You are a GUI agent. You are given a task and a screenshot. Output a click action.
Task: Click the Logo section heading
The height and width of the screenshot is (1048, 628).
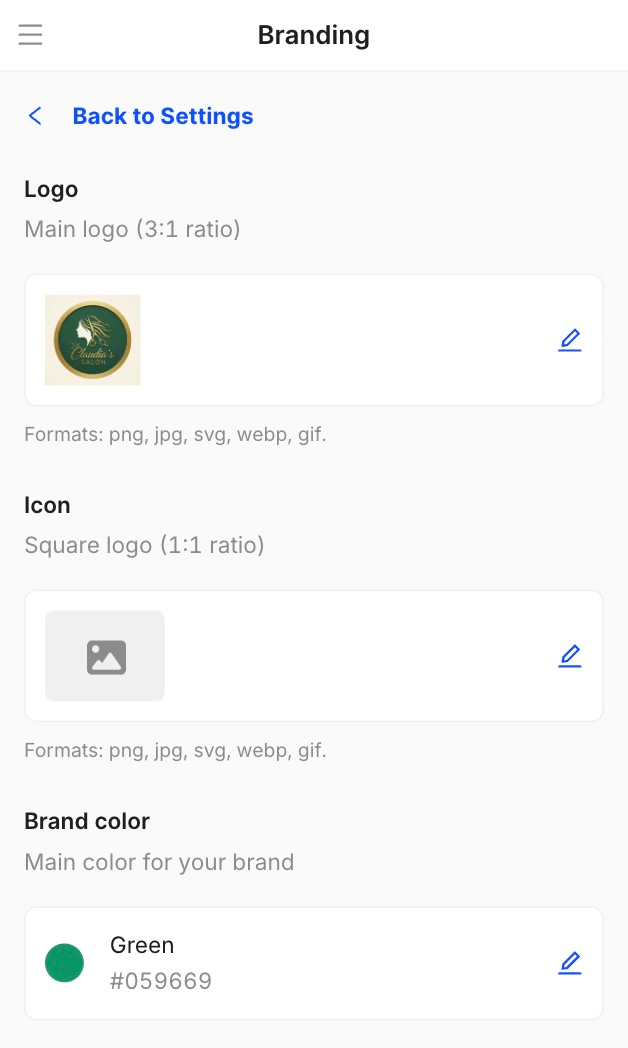[x=51, y=189]
